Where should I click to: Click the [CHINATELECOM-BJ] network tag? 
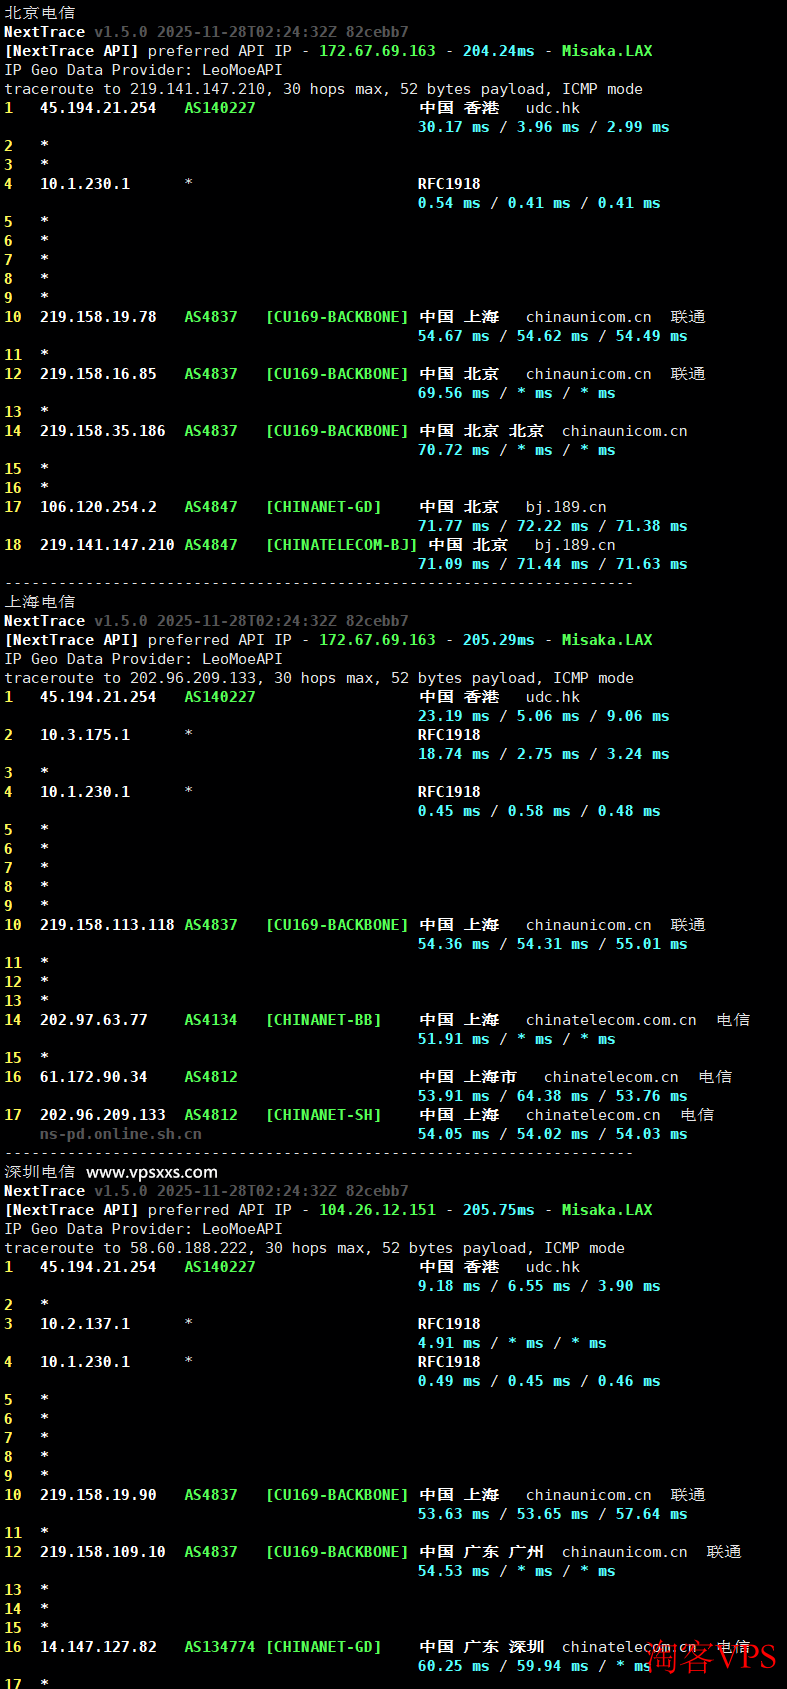(341, 545)
